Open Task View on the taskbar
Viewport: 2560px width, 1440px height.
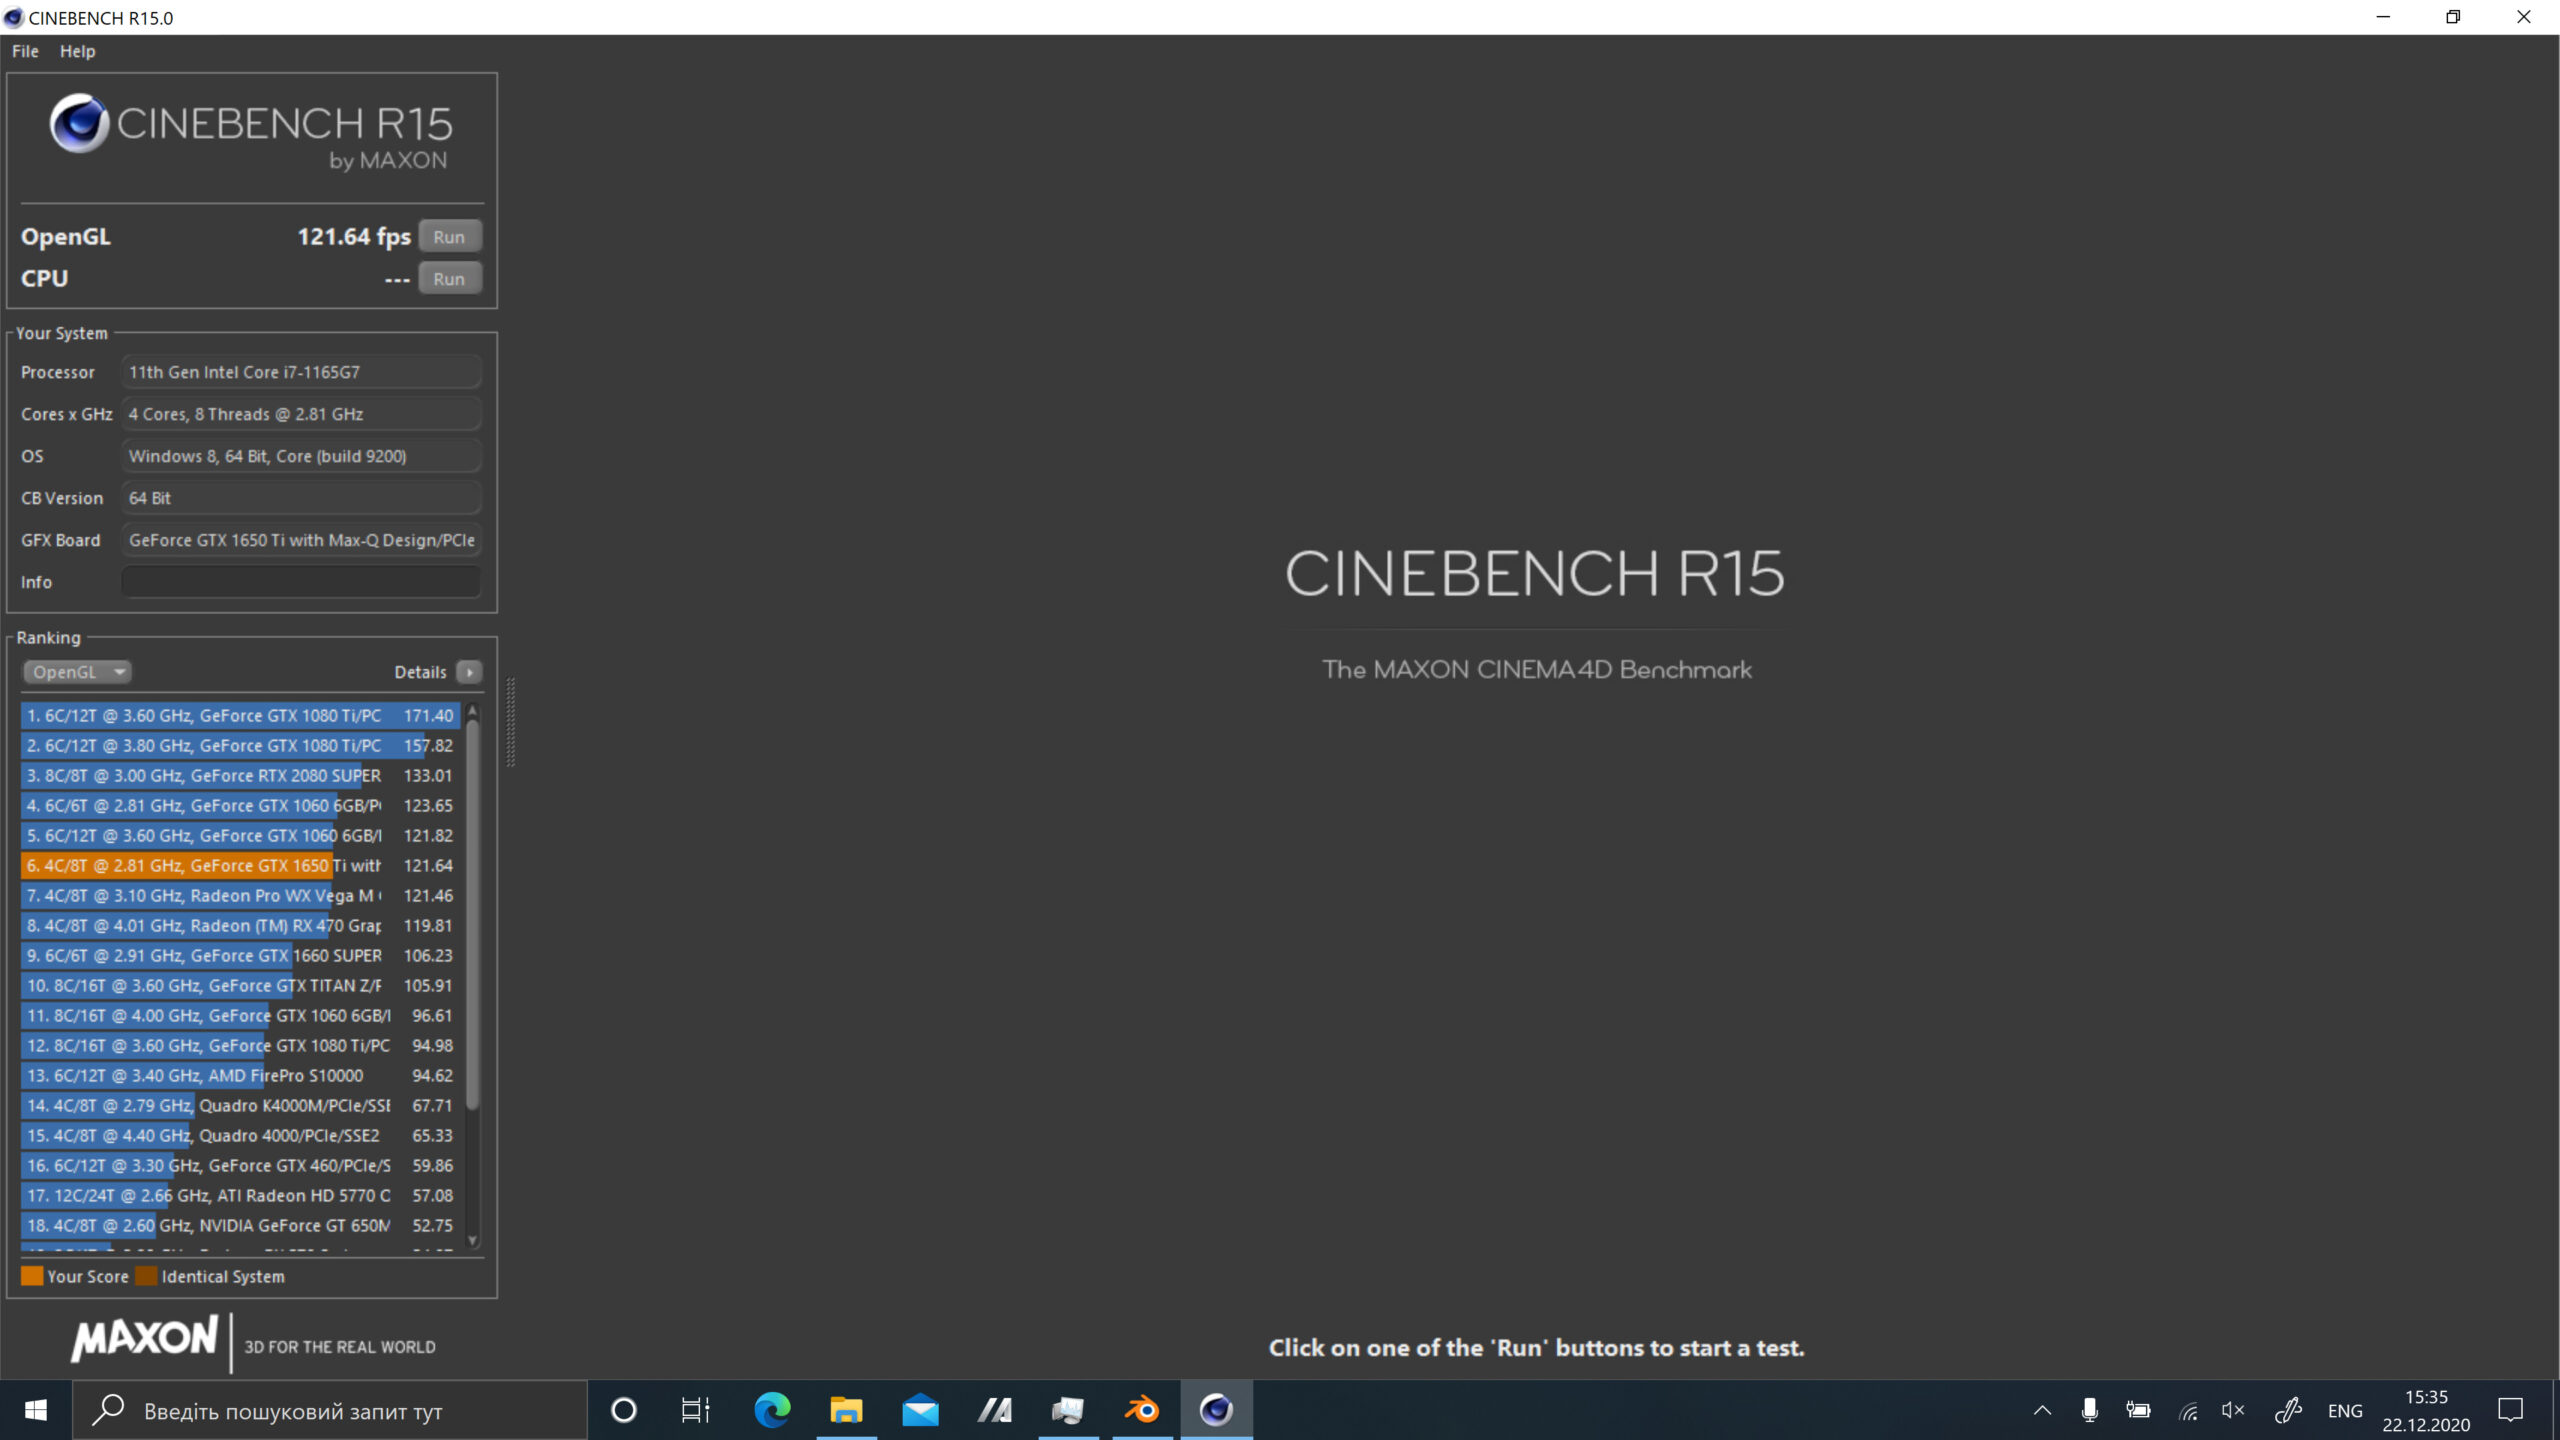pos(695,1410)
